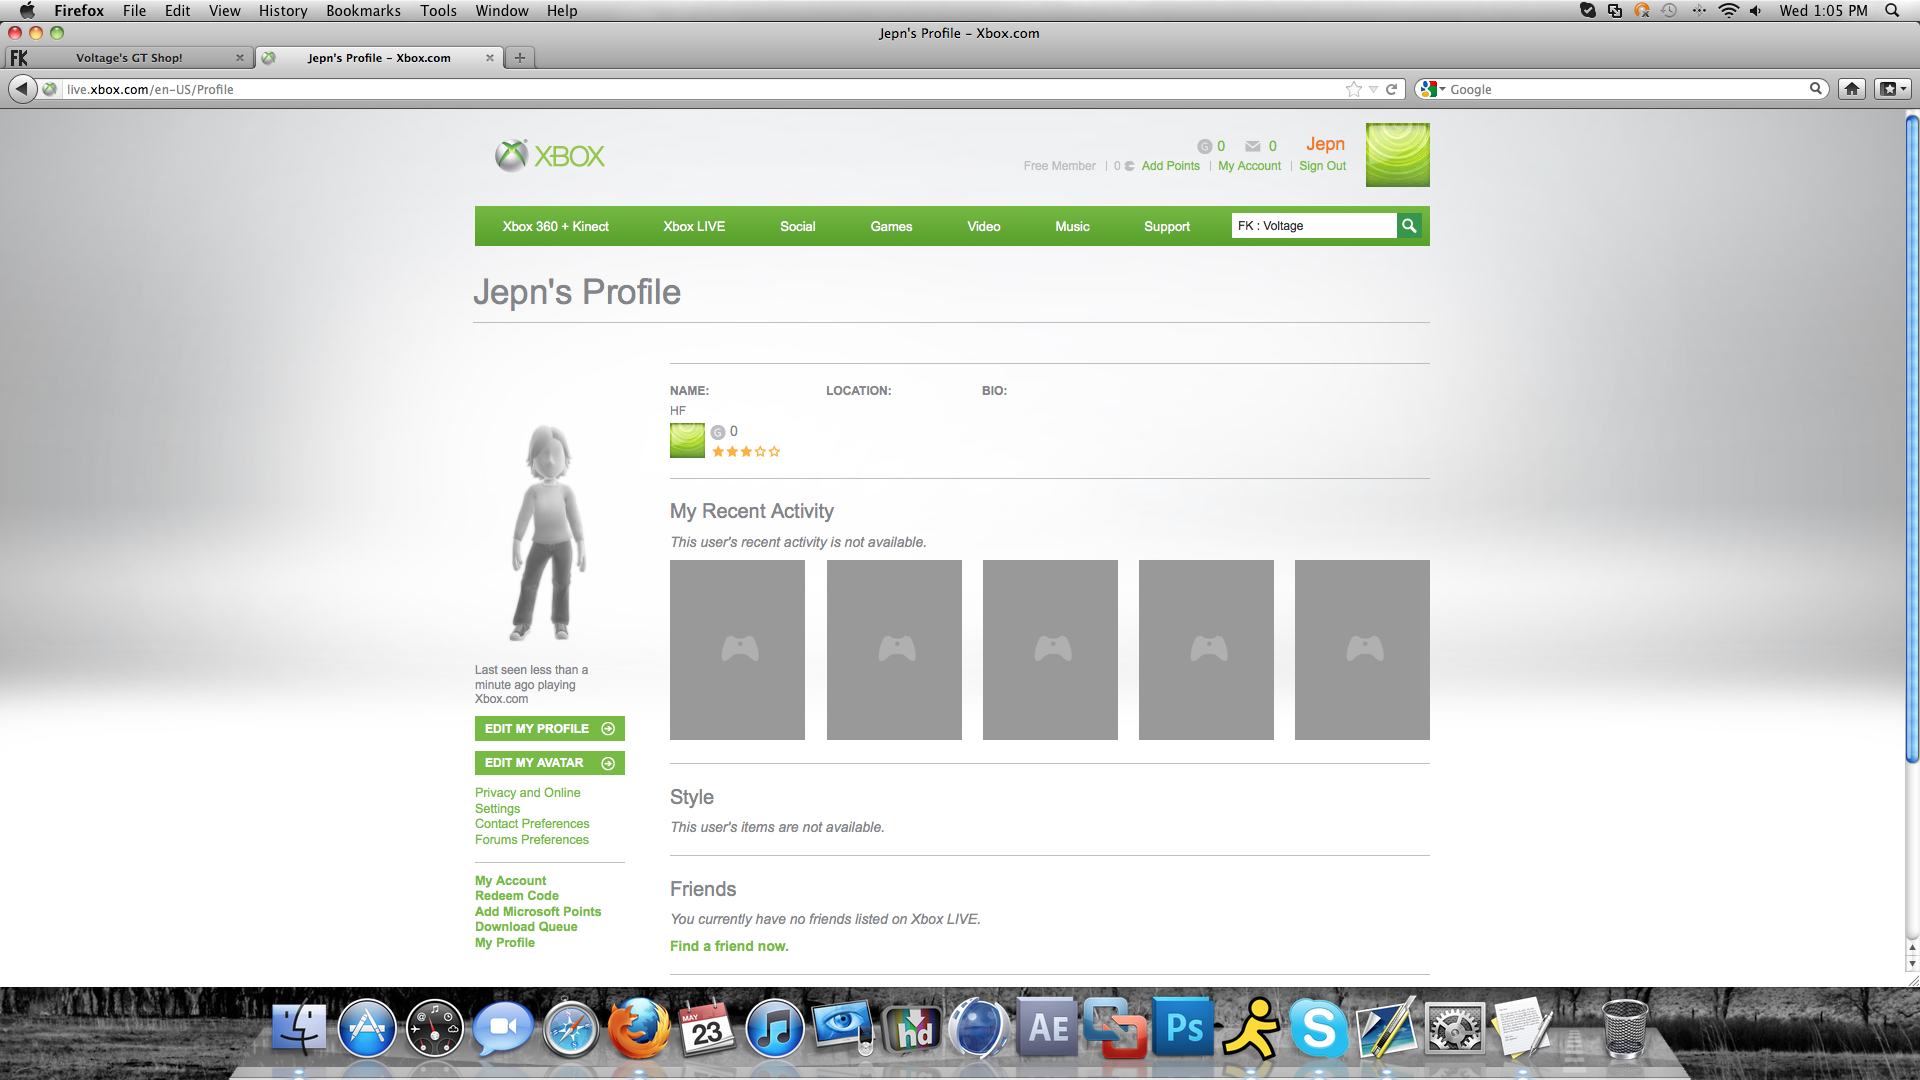The image size is (1920, 1080).
Task: Click EDIT MY PROFILE button
Action: pos(549,729)
